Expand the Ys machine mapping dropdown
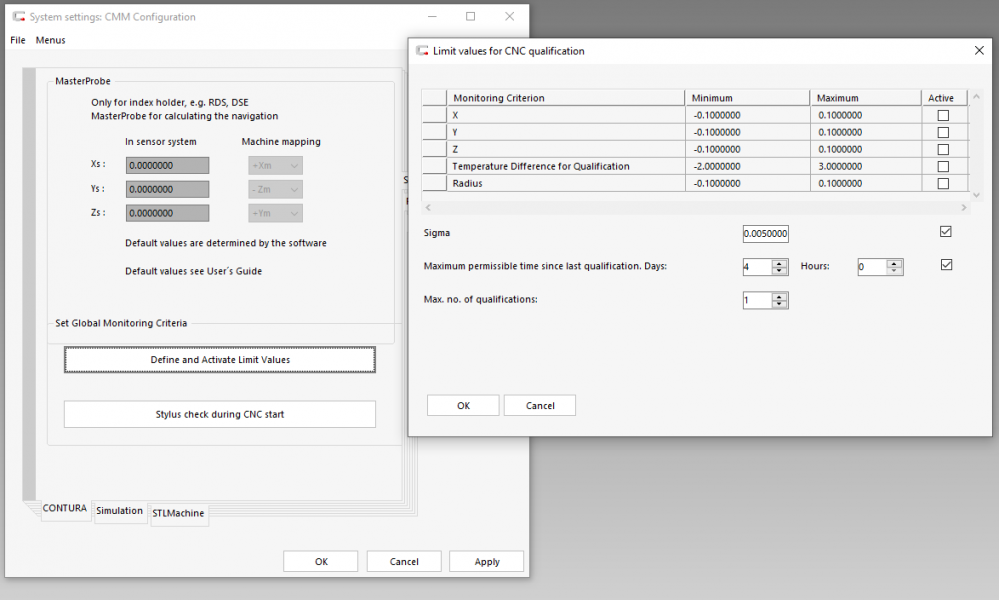999x600 pixels. [275, 190]
